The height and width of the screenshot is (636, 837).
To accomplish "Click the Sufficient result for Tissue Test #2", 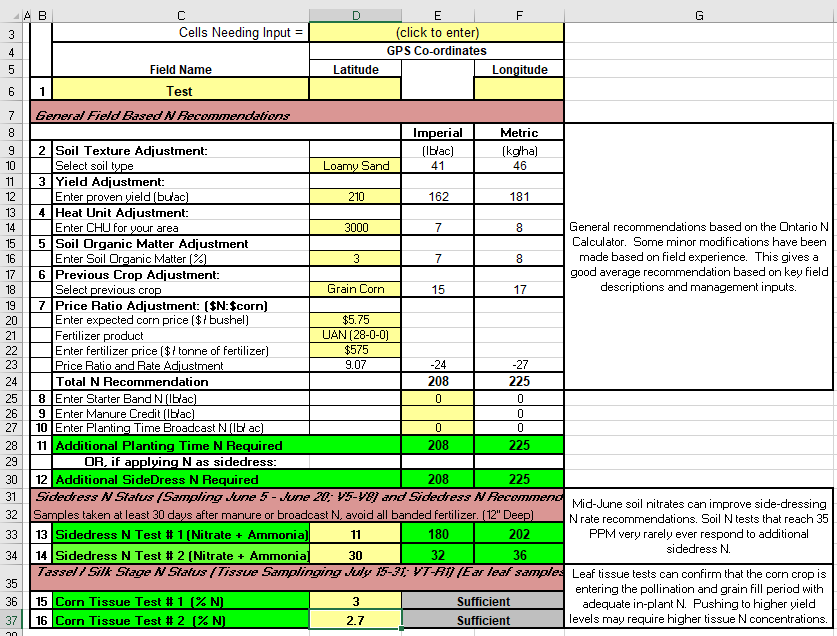I will [483, 620].
